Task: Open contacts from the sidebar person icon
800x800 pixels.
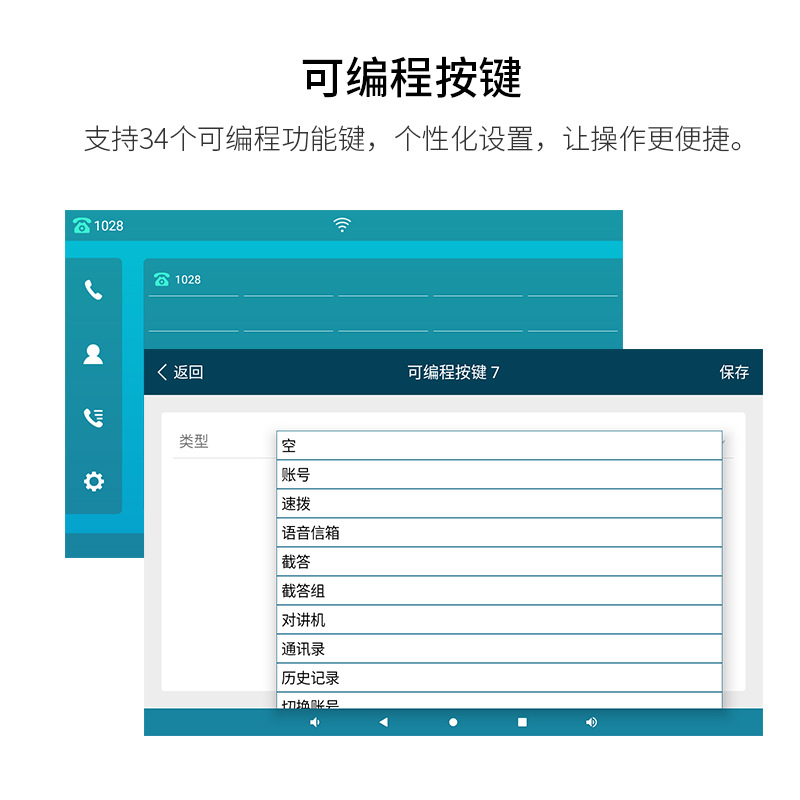Action: pos(93,354)
